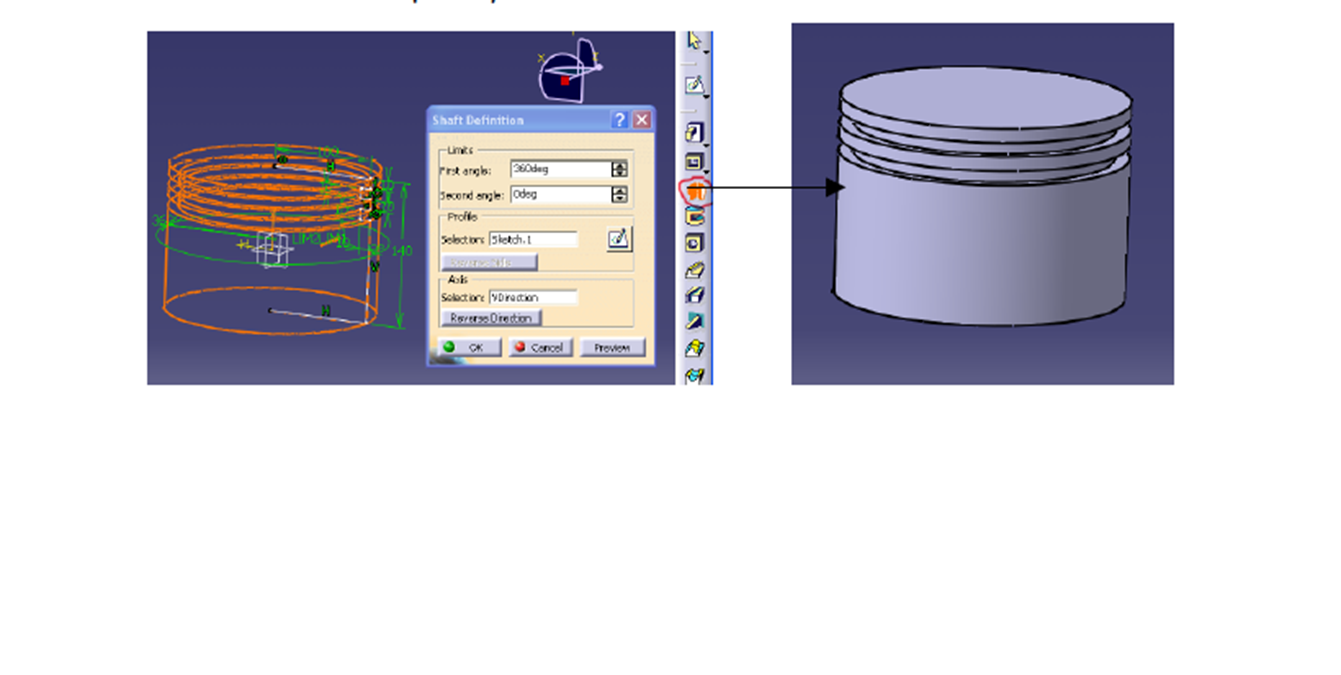Select the Pocket tool icon
This screenshot has width=1341, height=675.
(696, 162)
